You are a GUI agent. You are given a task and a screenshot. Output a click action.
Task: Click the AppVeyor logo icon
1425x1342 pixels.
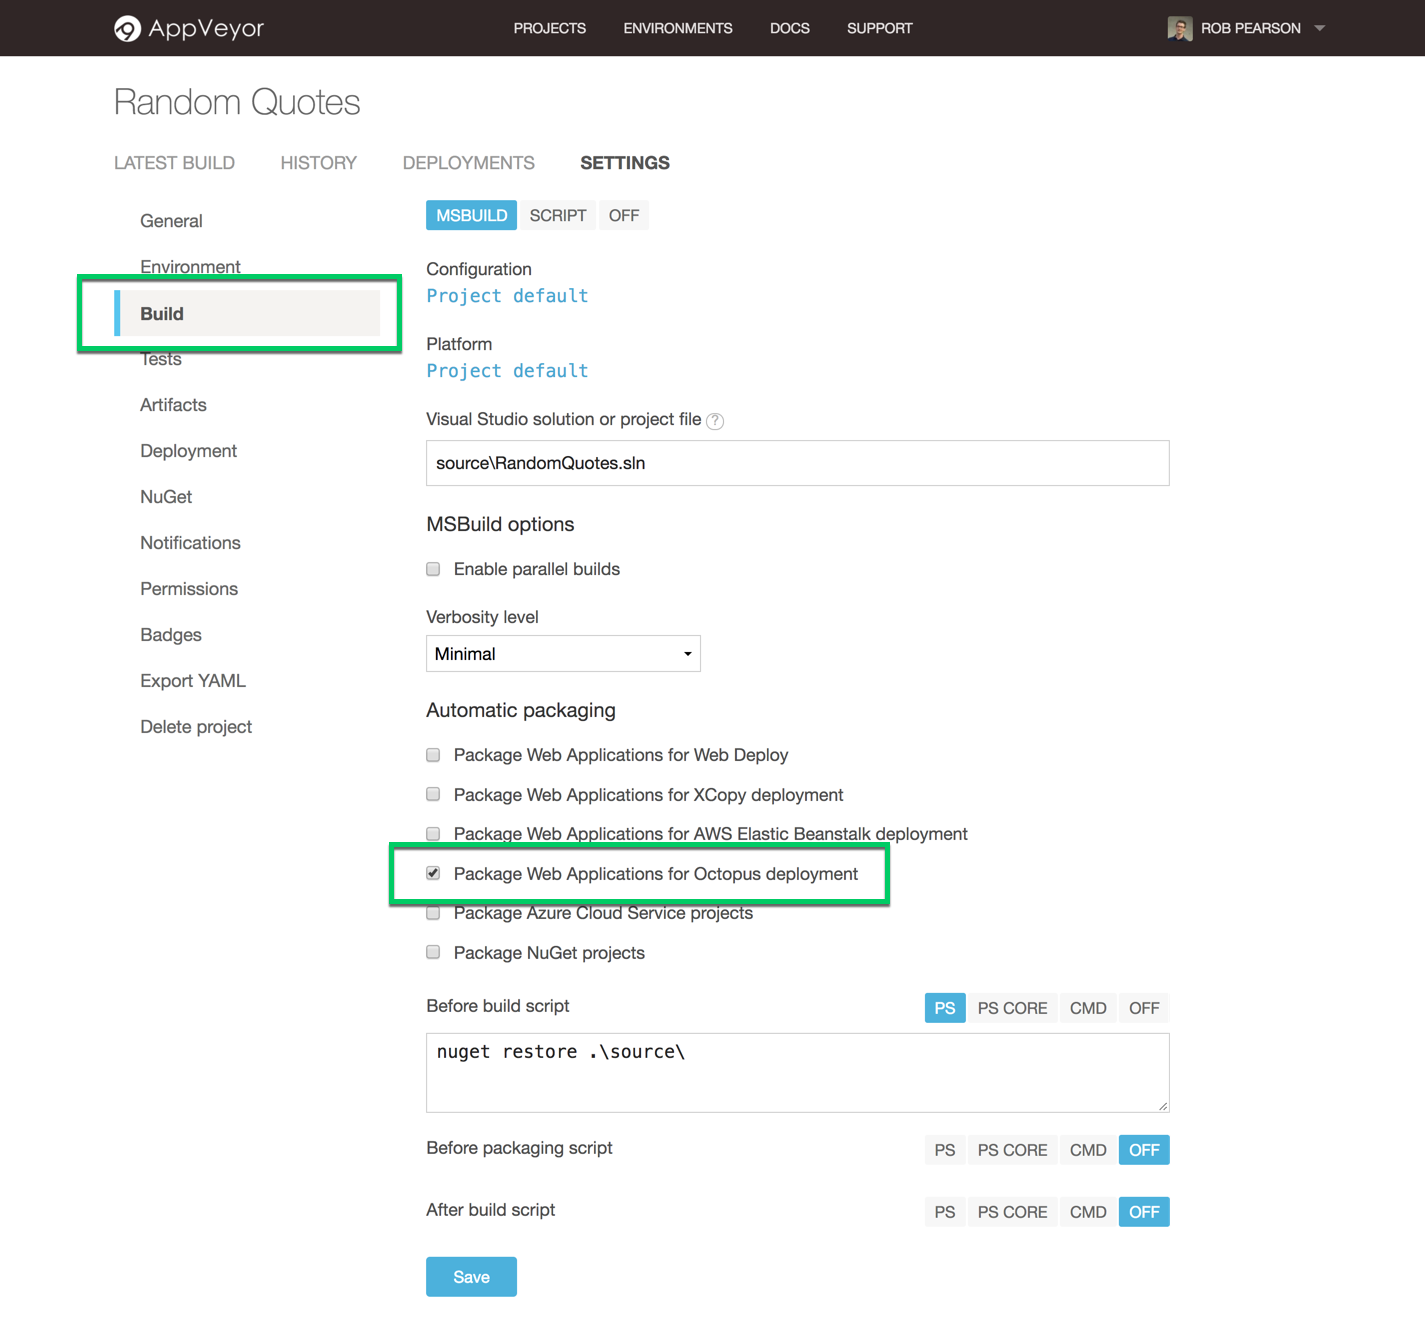pos(128,28)
